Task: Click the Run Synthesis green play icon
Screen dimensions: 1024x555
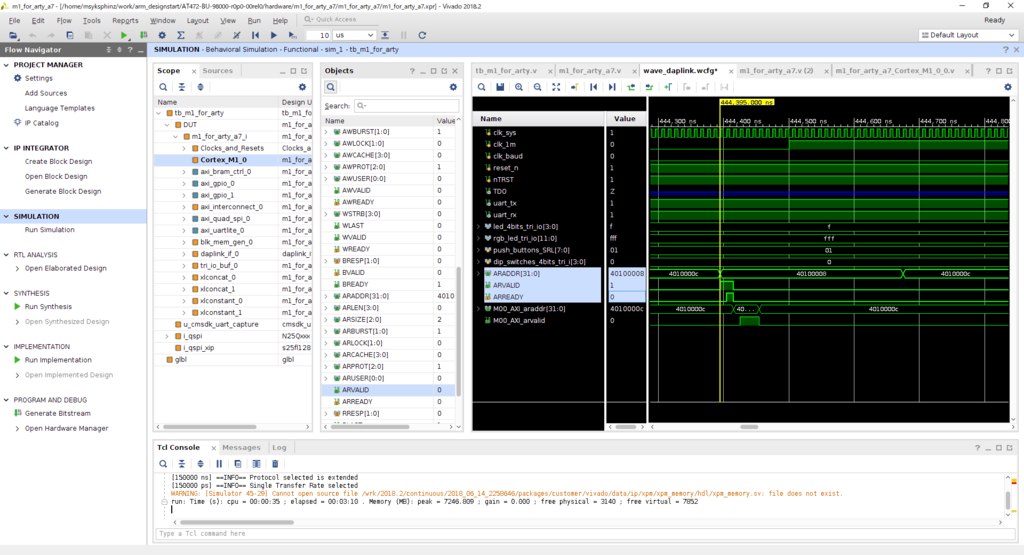Action: coord(18,306)
